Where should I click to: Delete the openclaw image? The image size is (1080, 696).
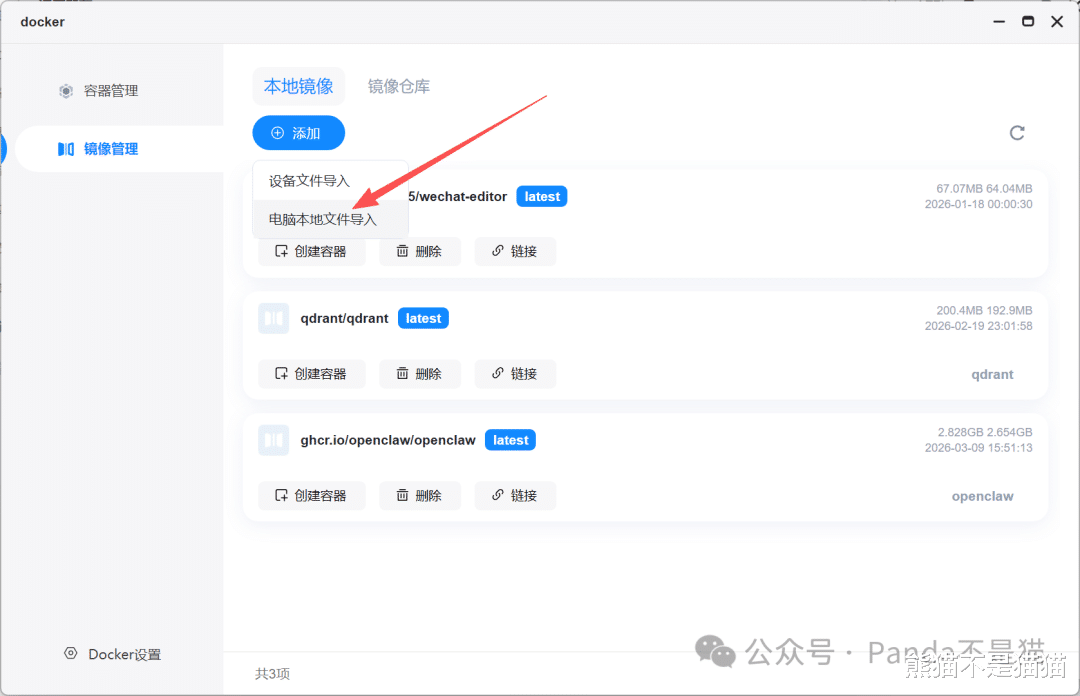click(x=419, y=495)
